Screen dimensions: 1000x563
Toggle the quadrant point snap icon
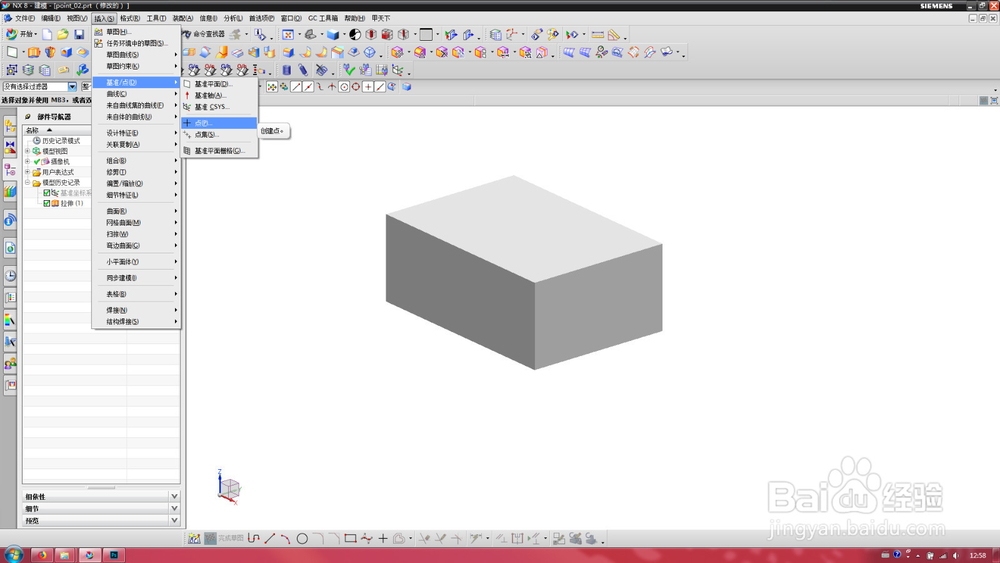pyautogui.click(x=356, y=87)
